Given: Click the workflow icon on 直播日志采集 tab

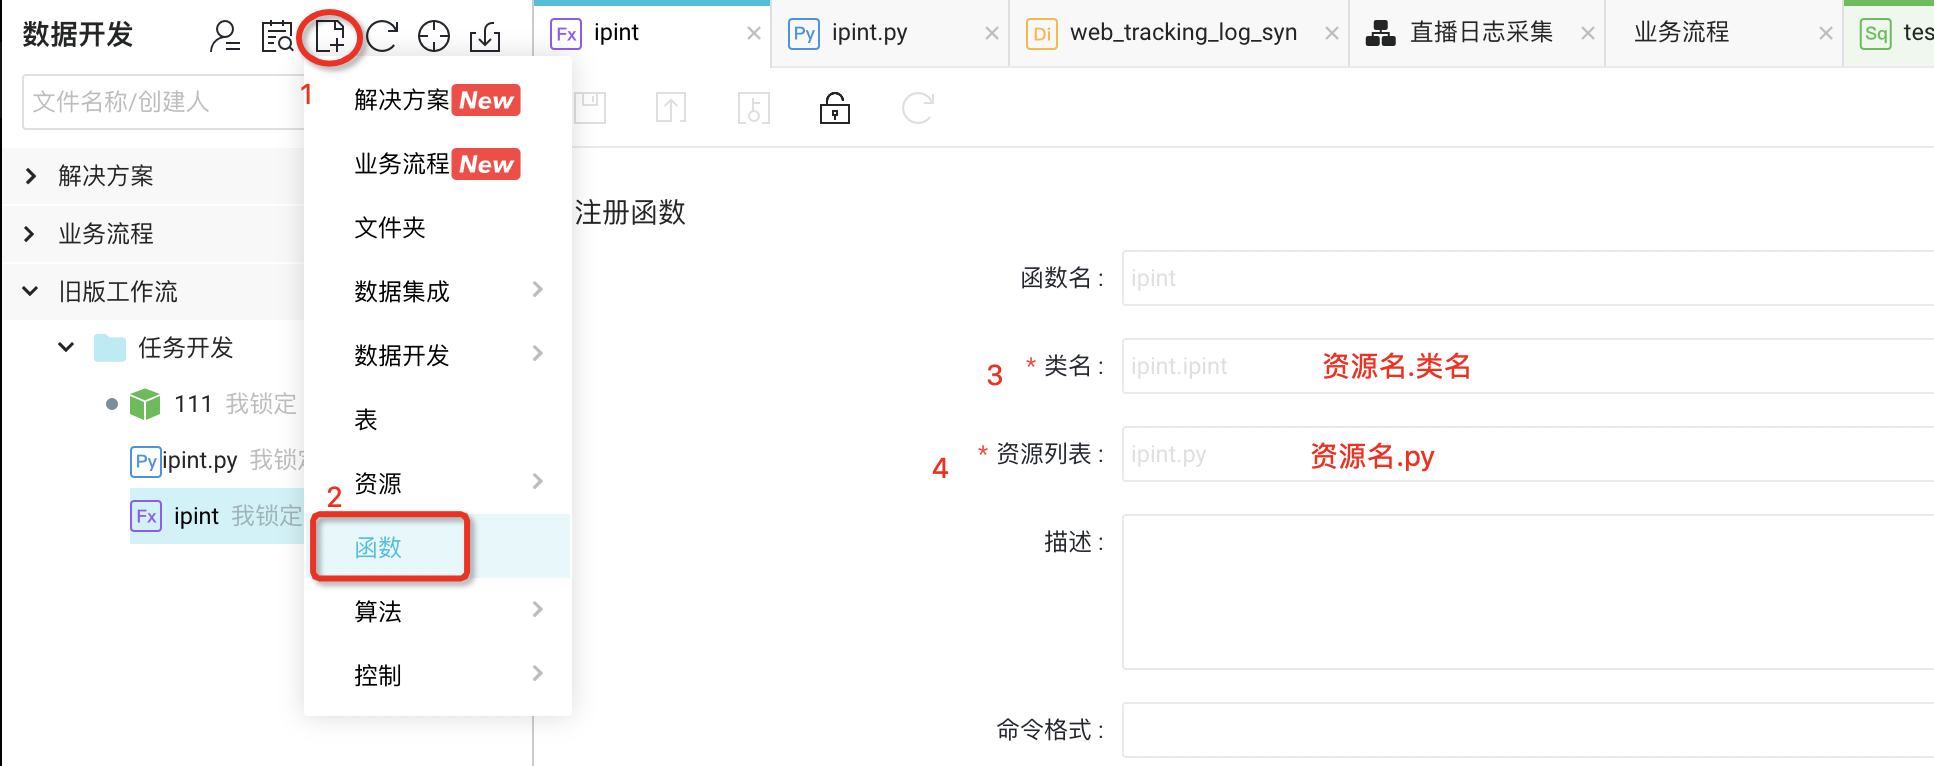Looking at the screenshot, I should pyautogui.click(x=1380, y=34).
